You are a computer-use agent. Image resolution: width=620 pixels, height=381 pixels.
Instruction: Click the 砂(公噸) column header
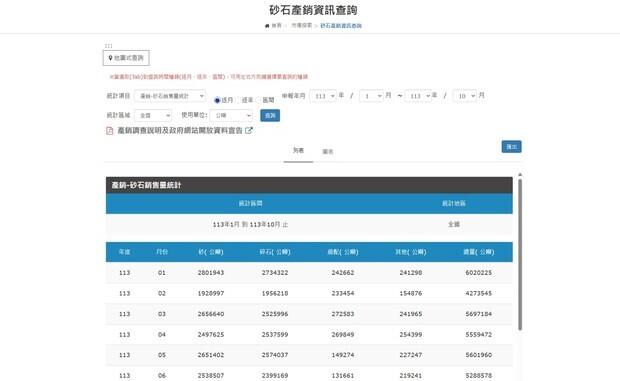point(211,252)
